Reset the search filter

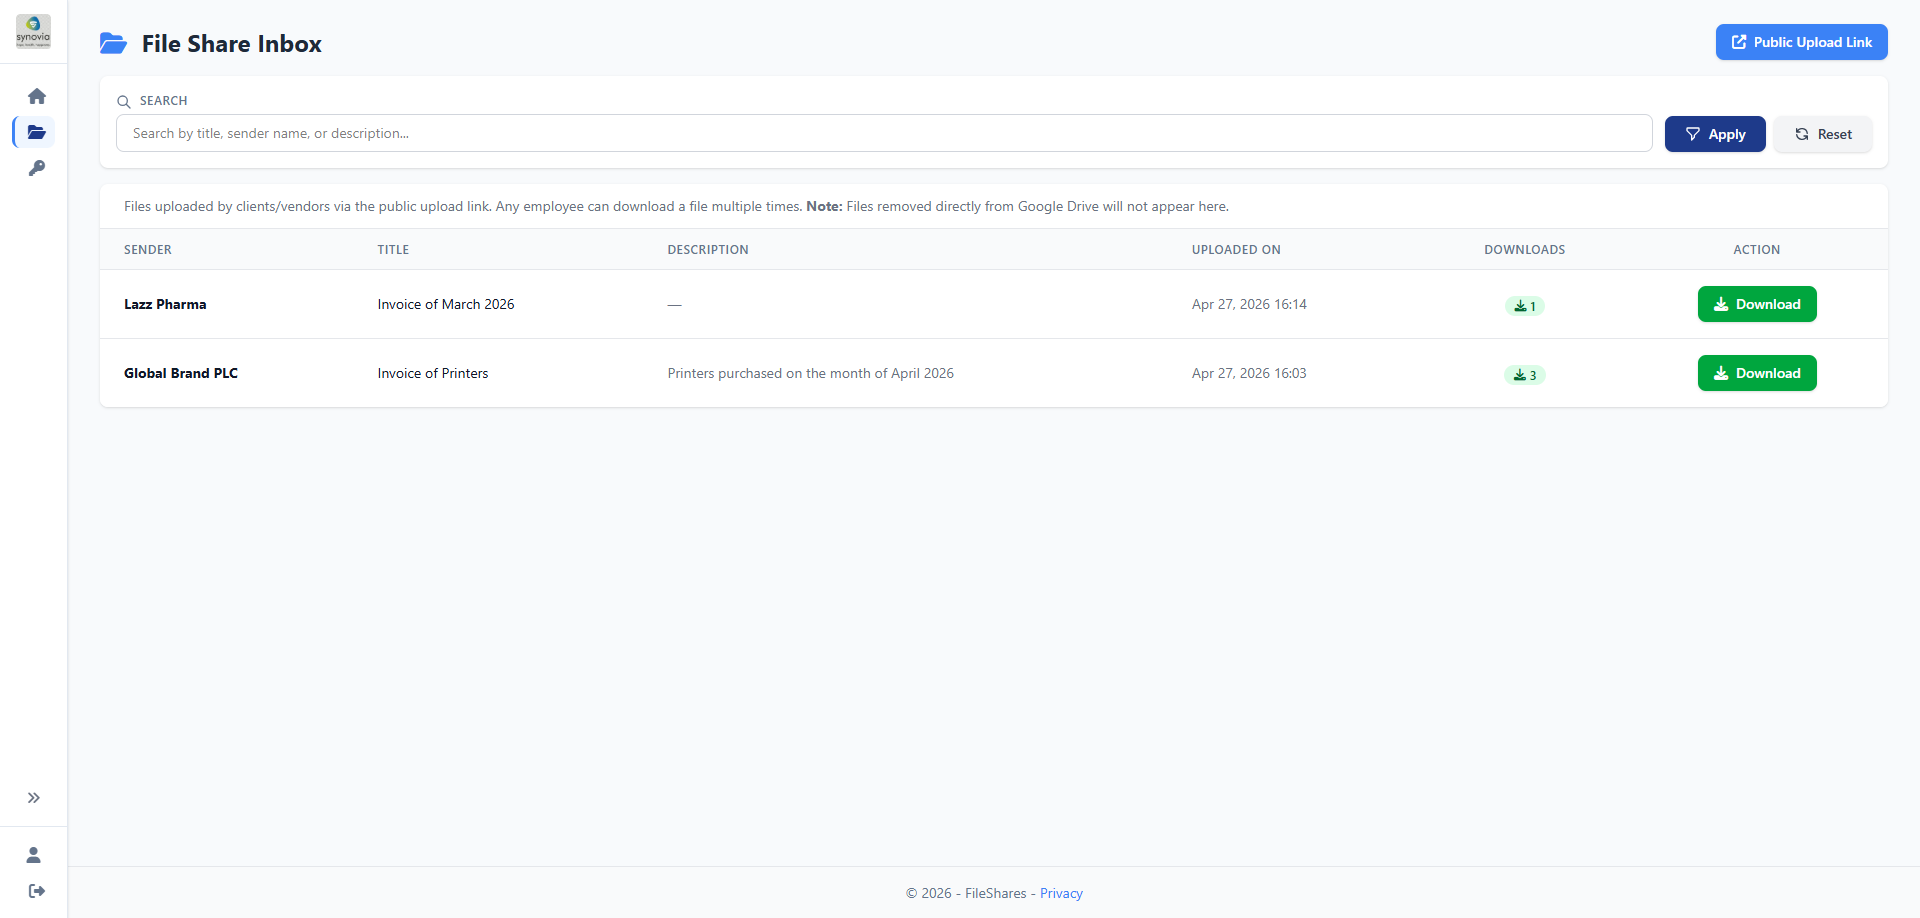click(x=1823, y=134)
